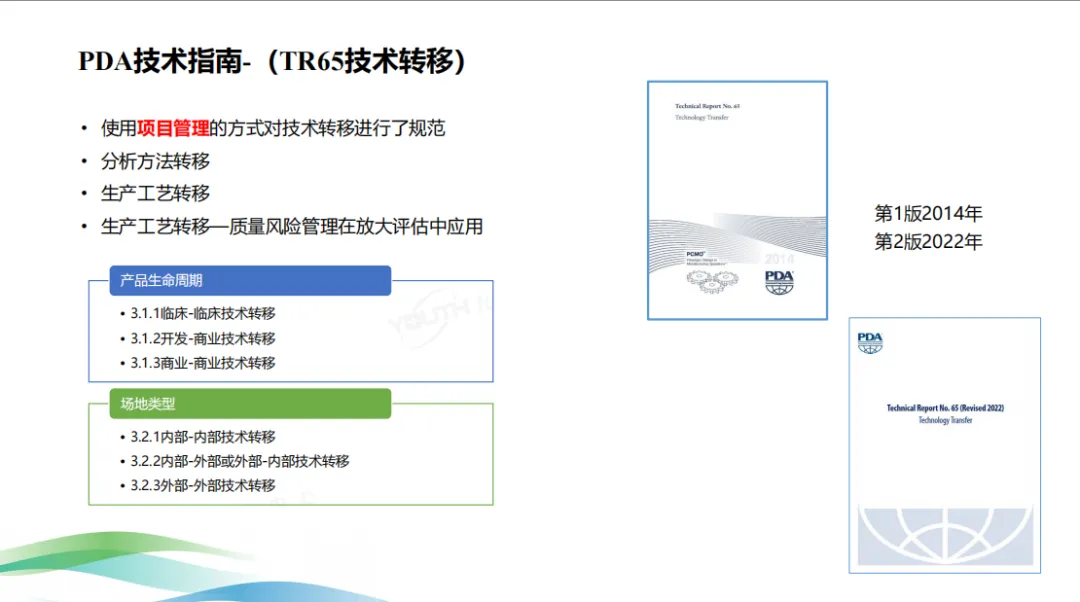Click bullet line 分析方法转移
The height and width of the screenshot is (602, 1080).
(155, 161)
